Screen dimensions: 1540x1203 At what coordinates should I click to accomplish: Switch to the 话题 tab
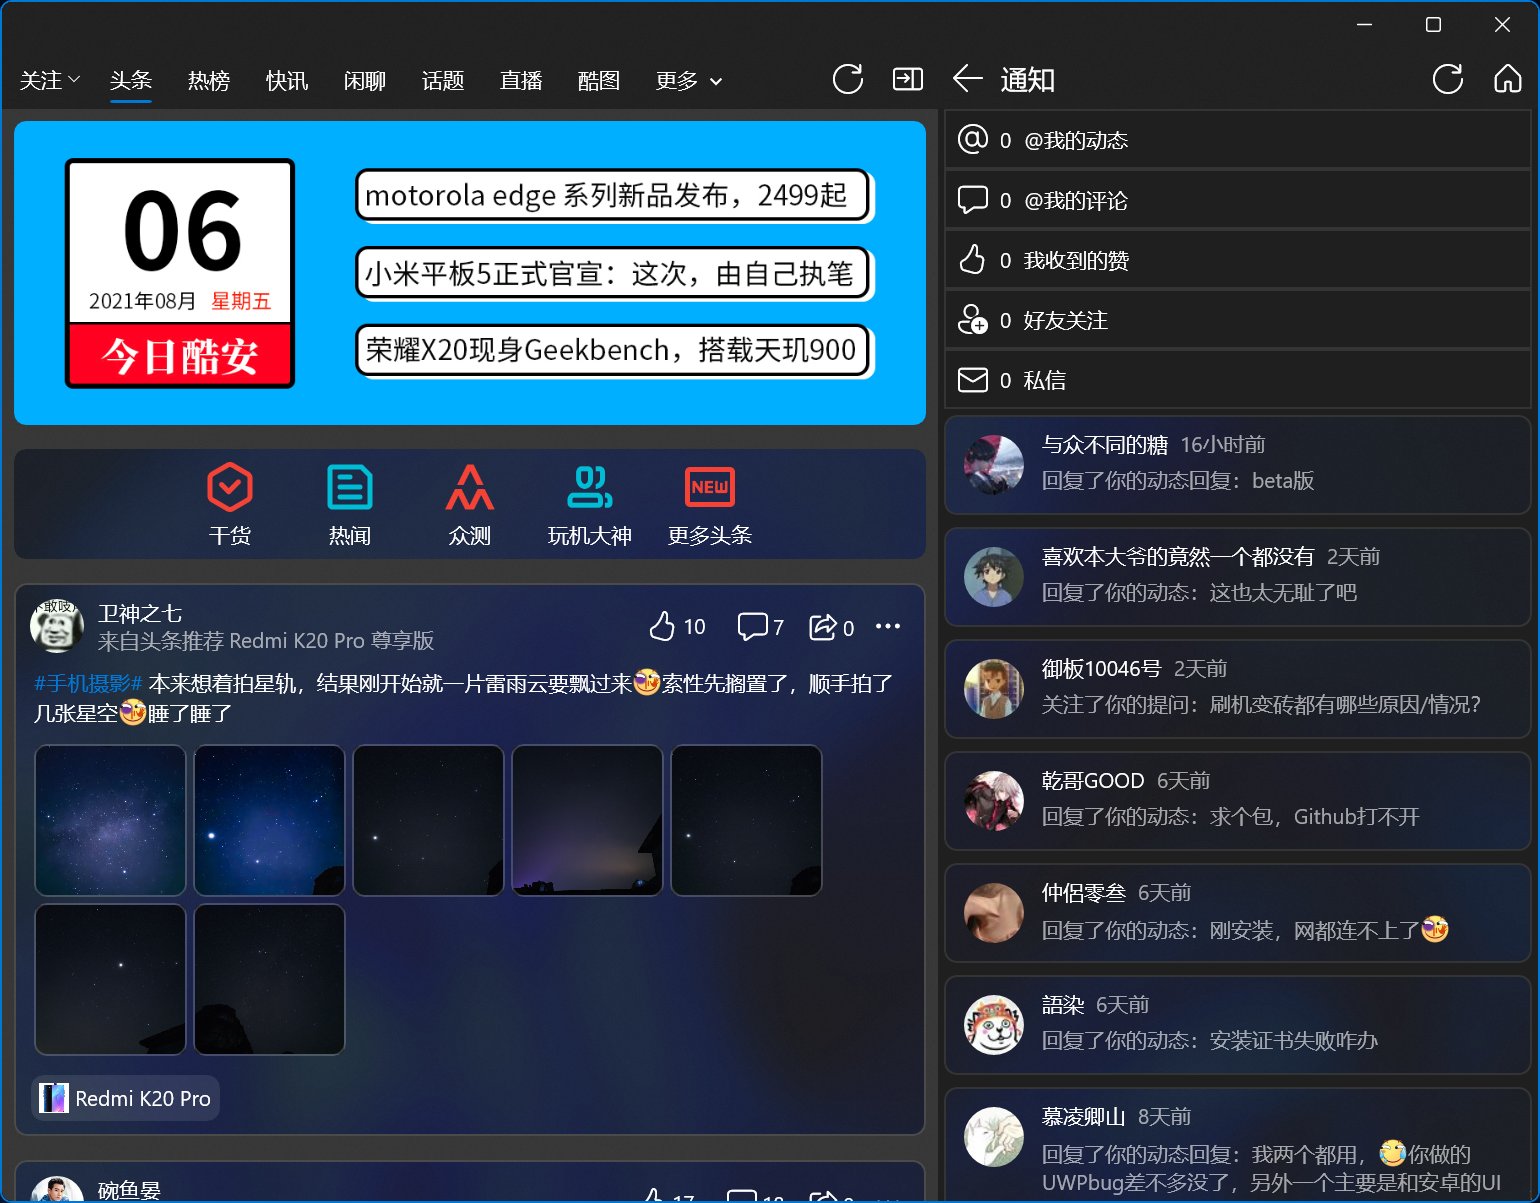(443, 80)
